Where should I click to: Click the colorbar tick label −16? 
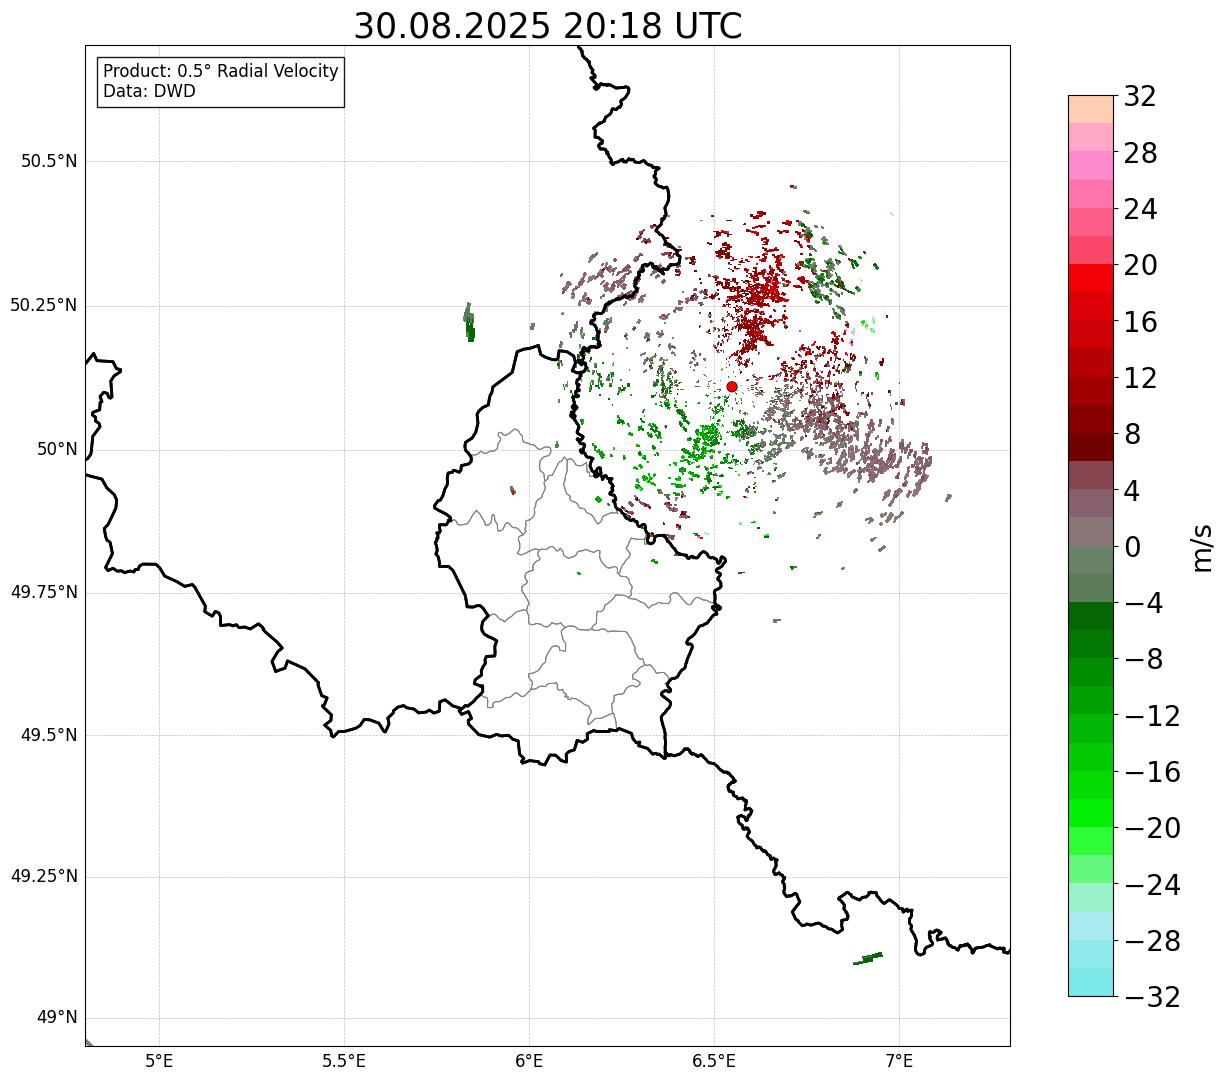(x=1152, y=772)
